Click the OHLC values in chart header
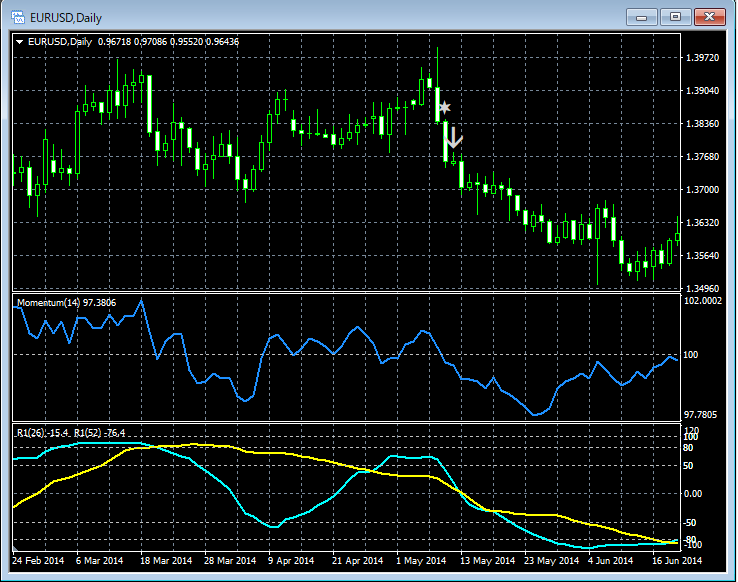This screenshot has height=582, width=738. coord(167,41)
